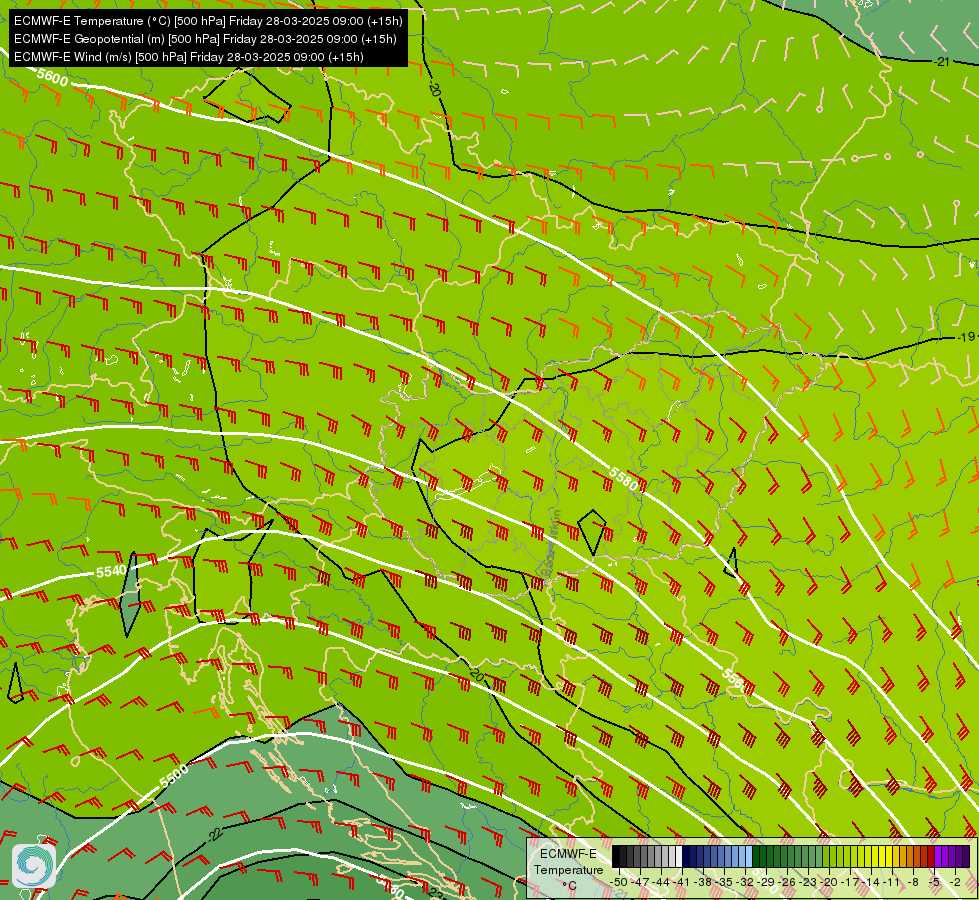
Task: Select the ECMWF-E Geopotential header line
Action: [x=205, y=39]
